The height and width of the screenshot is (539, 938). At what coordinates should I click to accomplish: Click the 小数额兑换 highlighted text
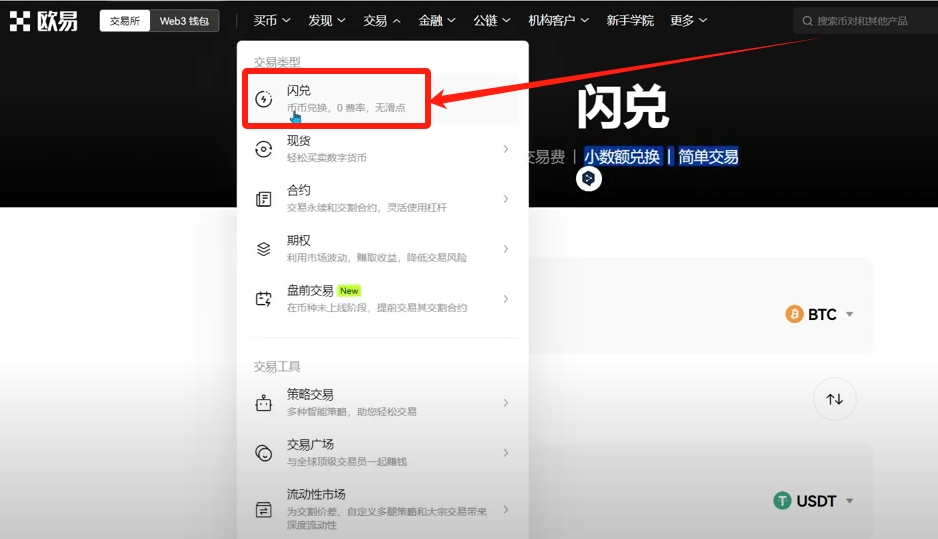622,157
